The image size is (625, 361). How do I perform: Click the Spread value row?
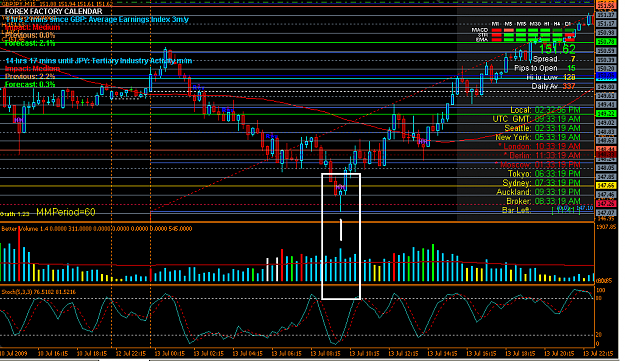point(554,59)
